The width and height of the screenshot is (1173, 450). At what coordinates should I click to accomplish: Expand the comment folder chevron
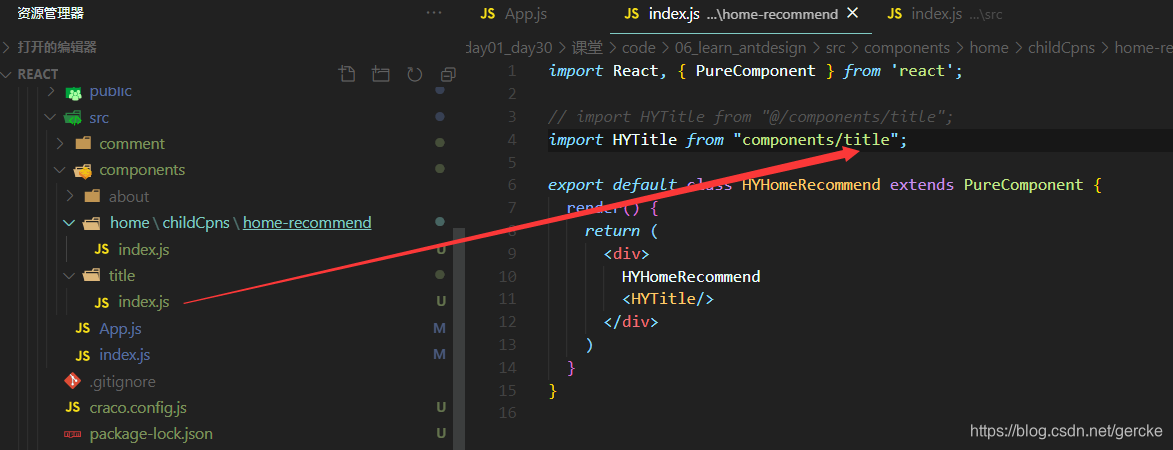click(x=61, y=144)
